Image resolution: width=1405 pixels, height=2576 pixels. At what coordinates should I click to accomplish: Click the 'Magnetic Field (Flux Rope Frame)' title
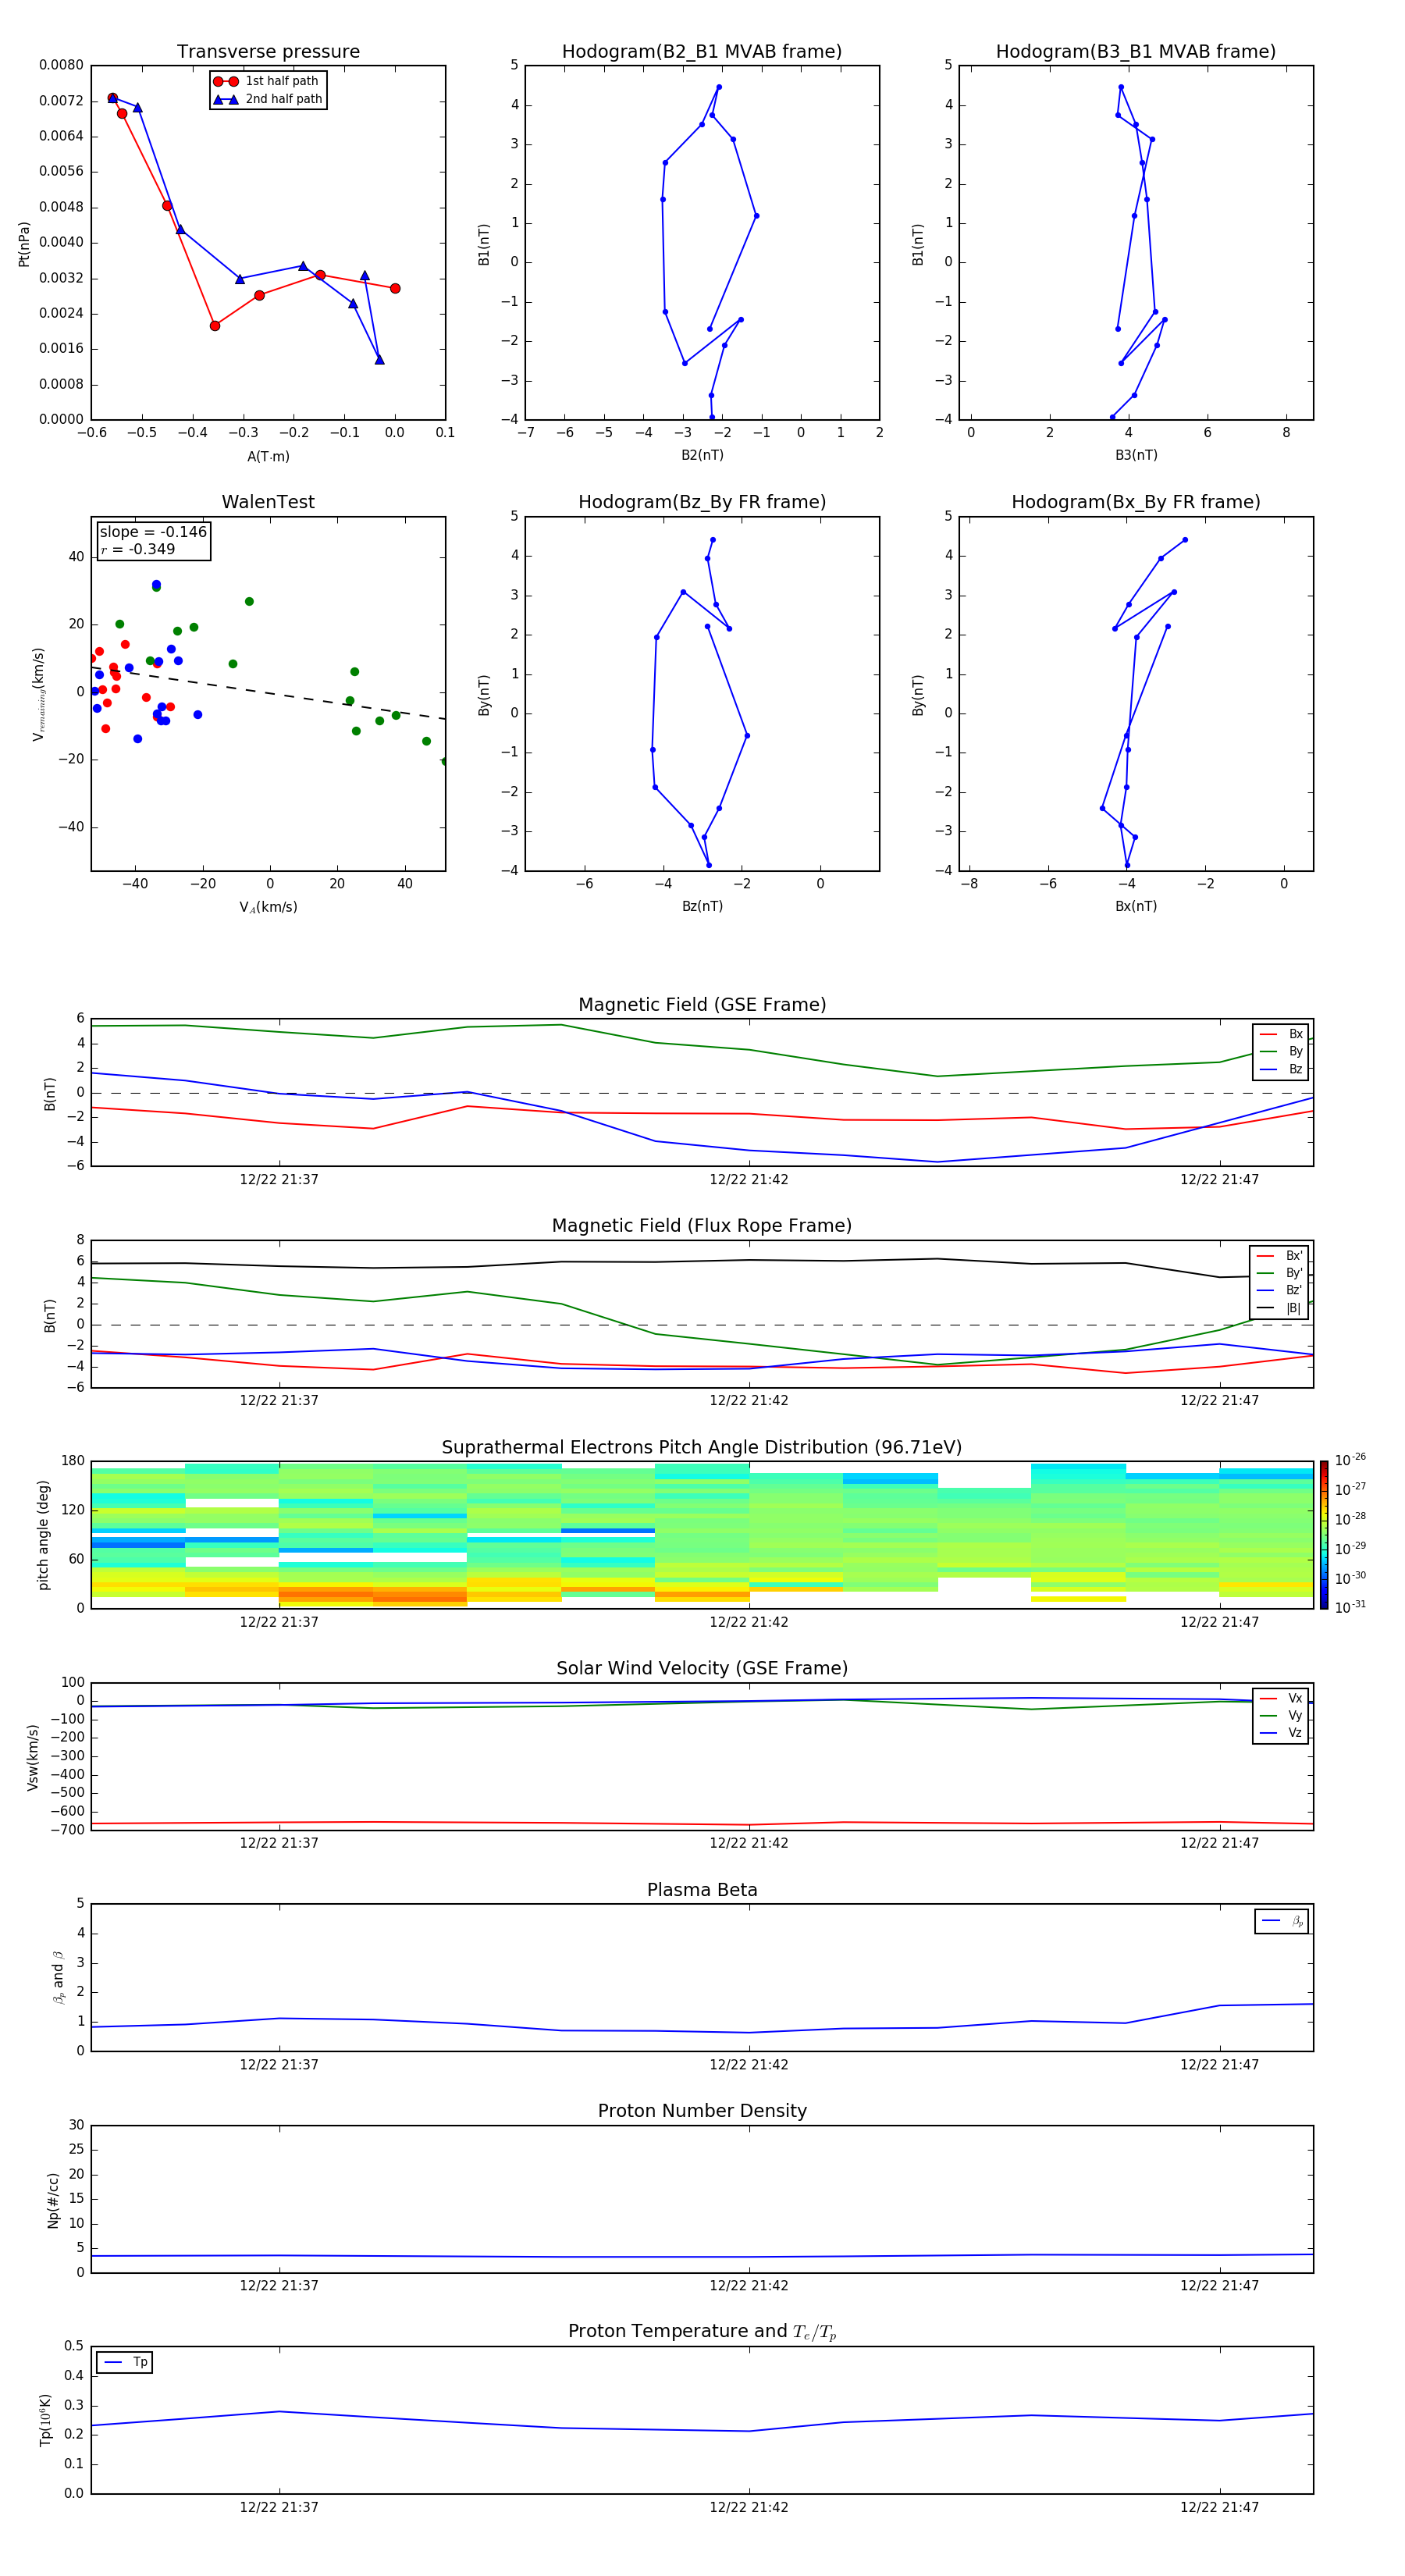[702, 1226]
